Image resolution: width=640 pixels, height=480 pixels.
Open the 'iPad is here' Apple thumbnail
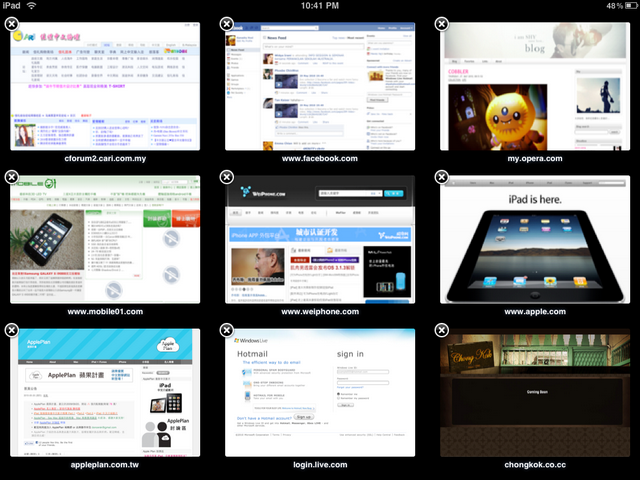pos(535,239)
